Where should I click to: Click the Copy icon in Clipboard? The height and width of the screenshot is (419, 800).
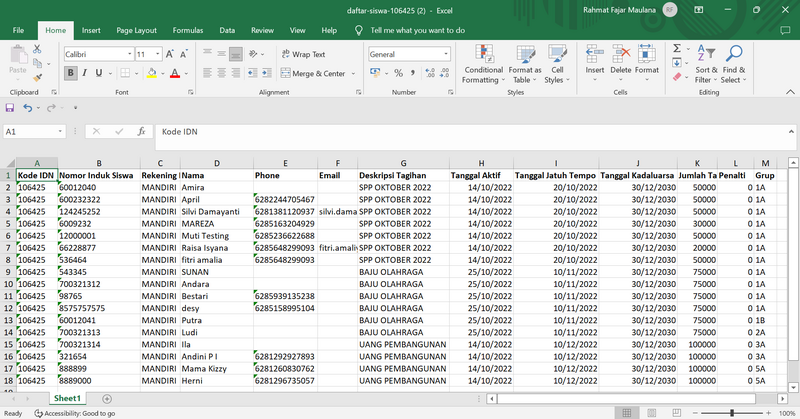(x=37, y=63)
